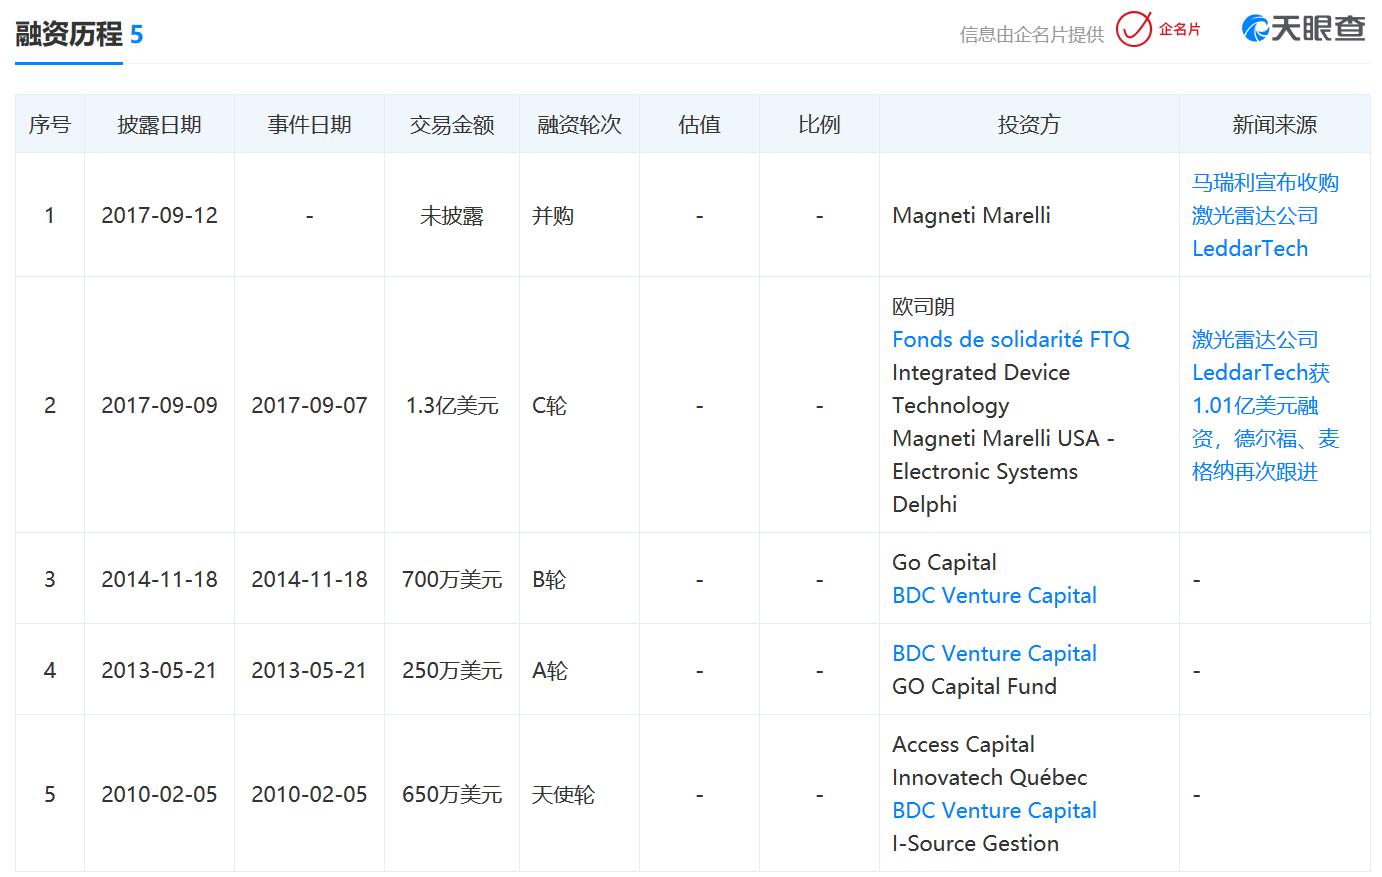Select disclosure date 2017-09-09
The height and width of the screenshot is (877, 1382).
pyautogui.click(x=159, y=405)
